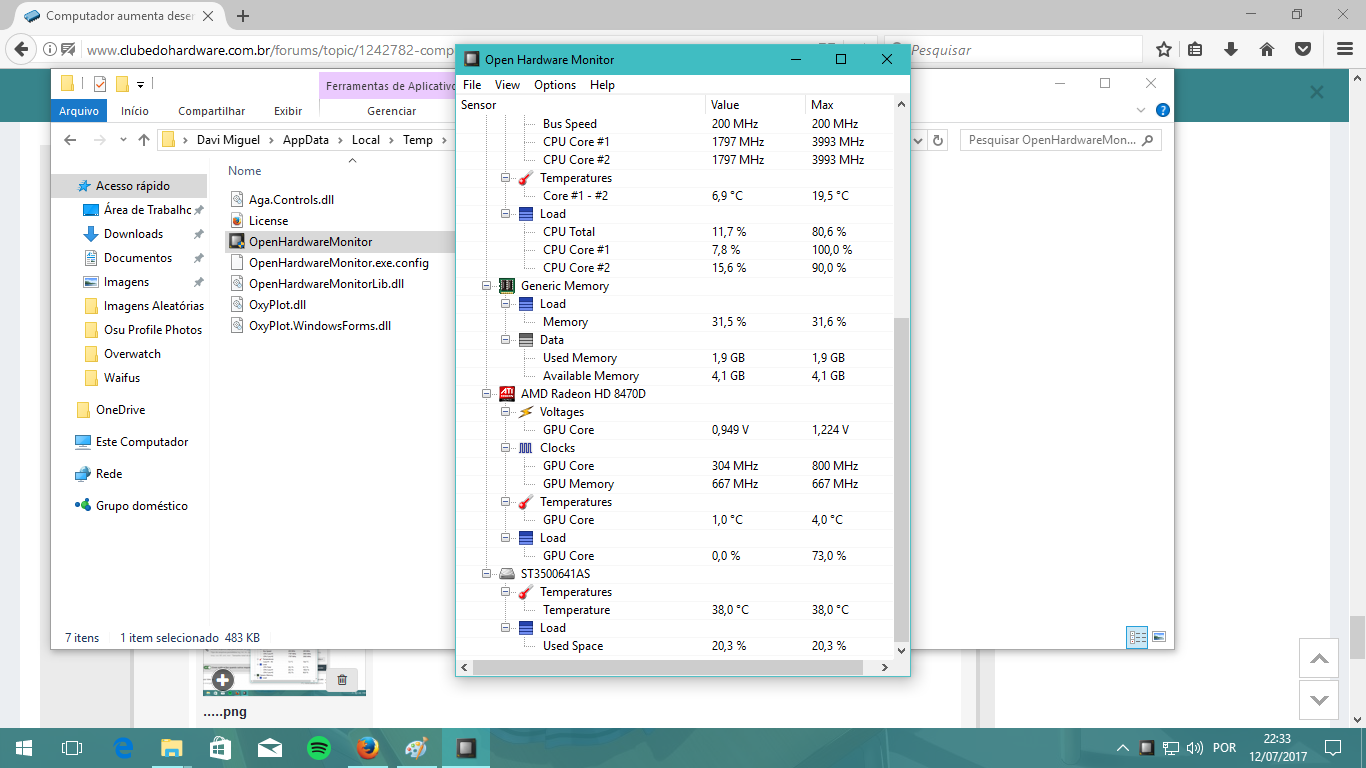Go up one folder level in File Explorer
Viewport: 1366px width, 768px height.
(x=143, y=140)
